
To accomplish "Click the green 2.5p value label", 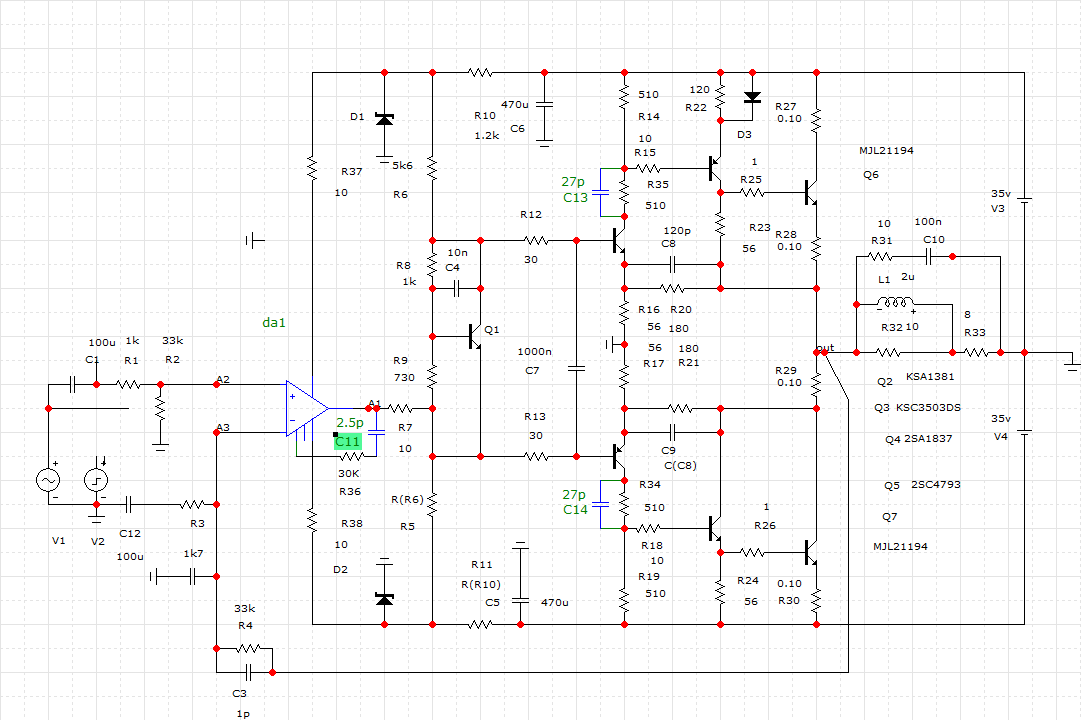I will [350, 423].
